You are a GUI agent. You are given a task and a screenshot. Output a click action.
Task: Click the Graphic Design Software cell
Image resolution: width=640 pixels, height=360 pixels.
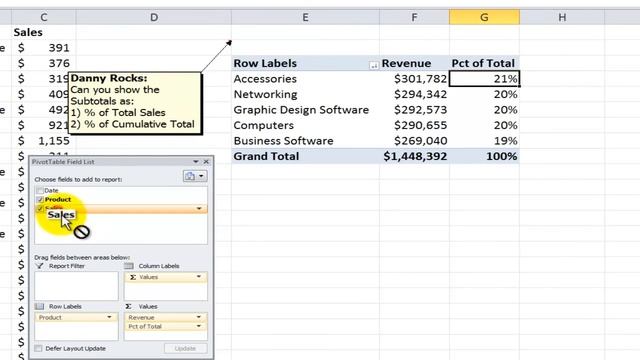(305, 110)
